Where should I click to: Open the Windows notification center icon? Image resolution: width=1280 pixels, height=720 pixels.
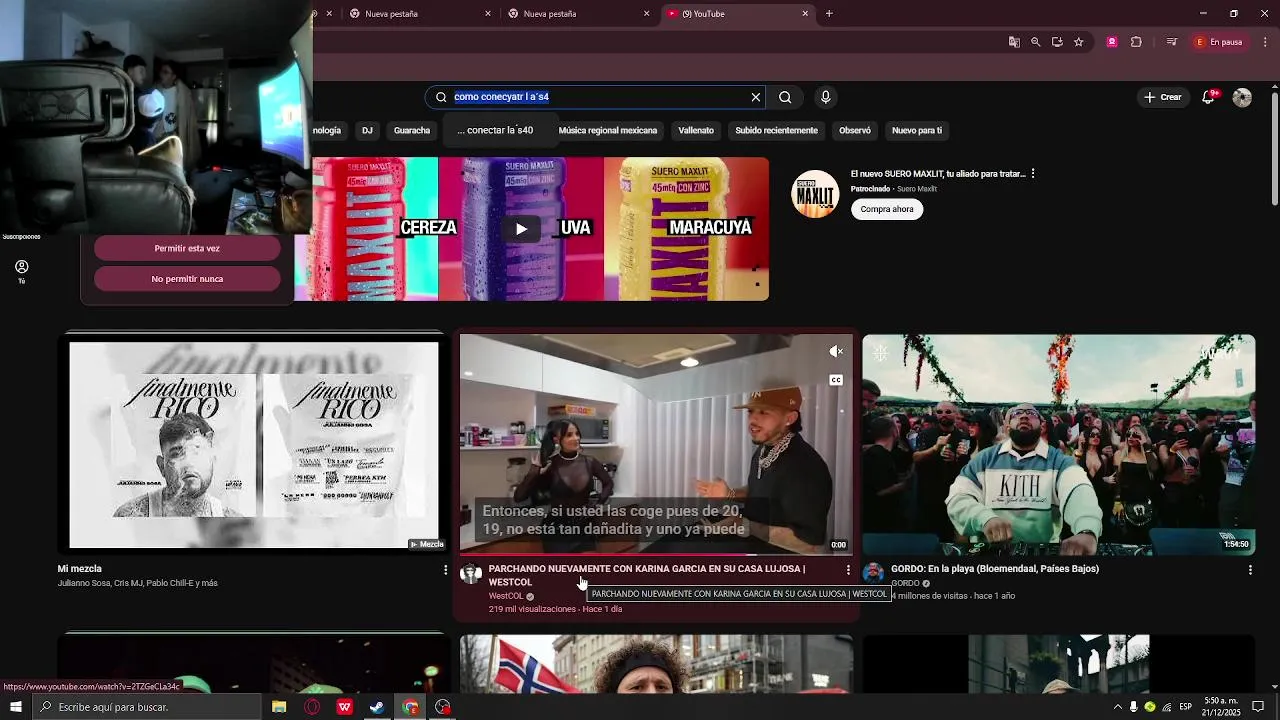tap(1258, 707)
